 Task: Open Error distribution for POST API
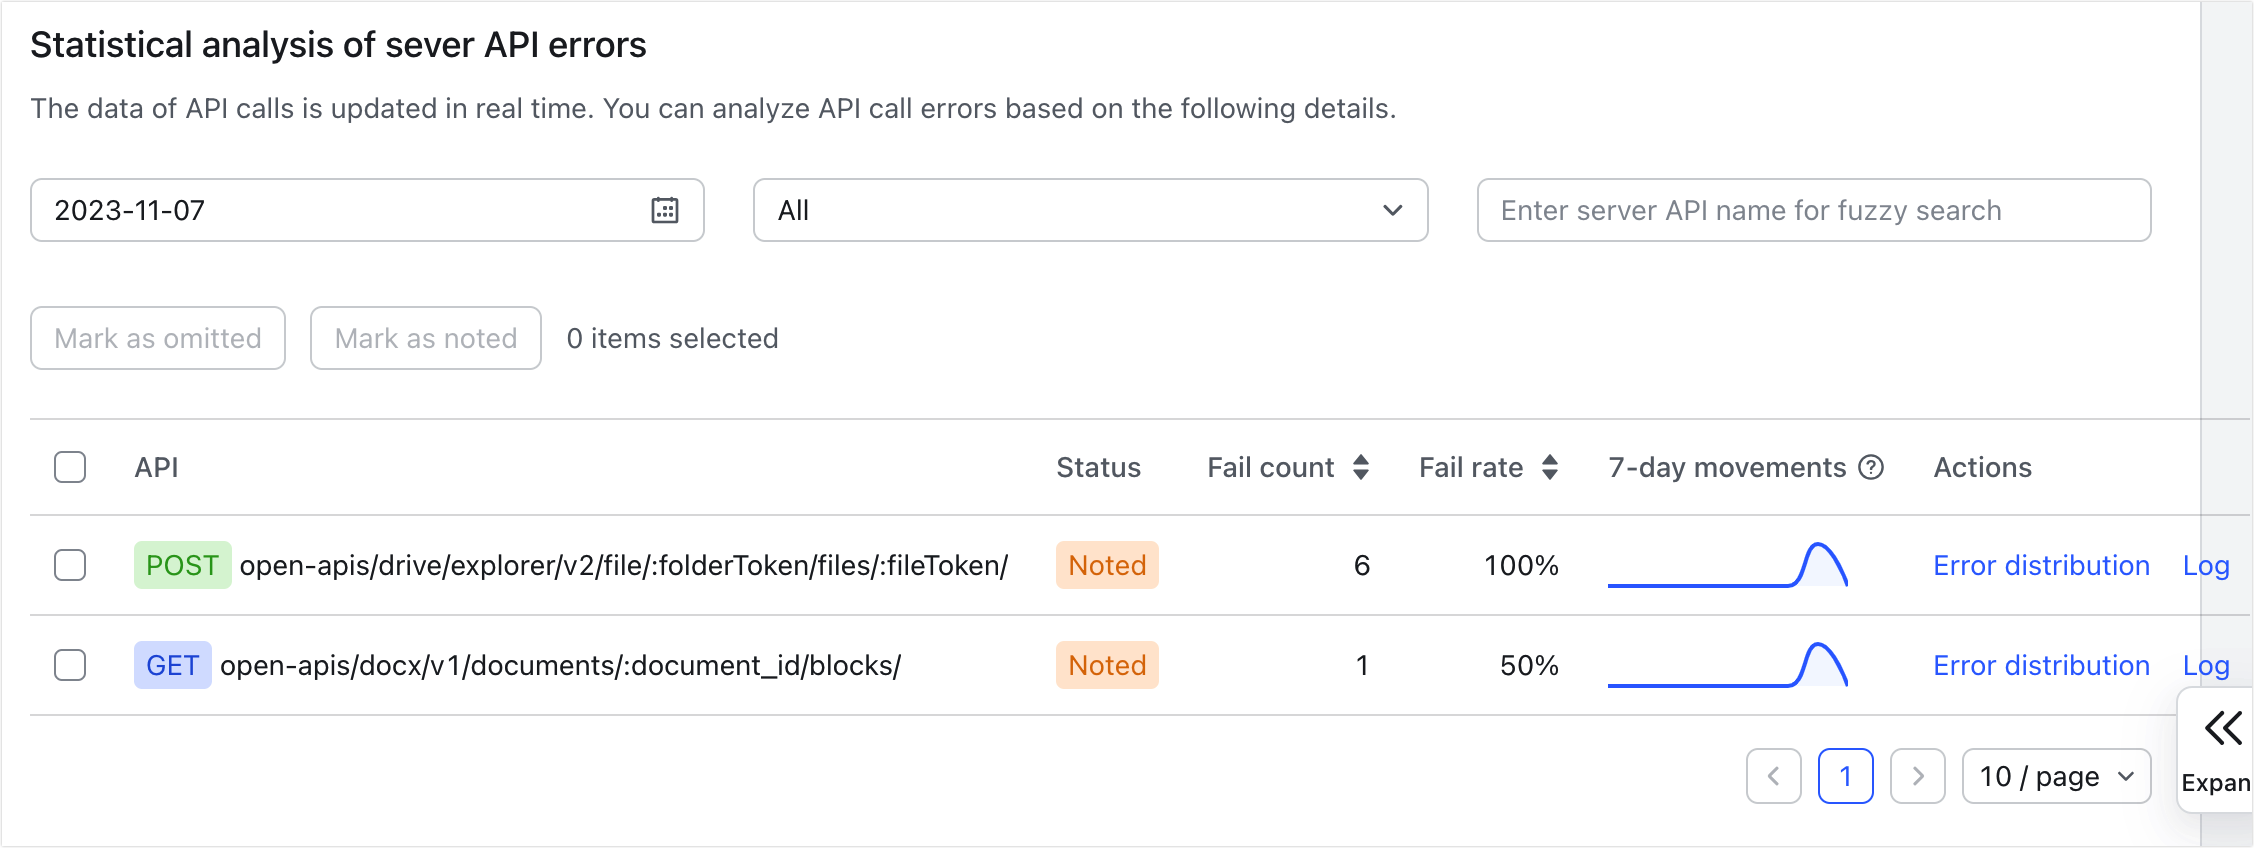coord(2041,565)
